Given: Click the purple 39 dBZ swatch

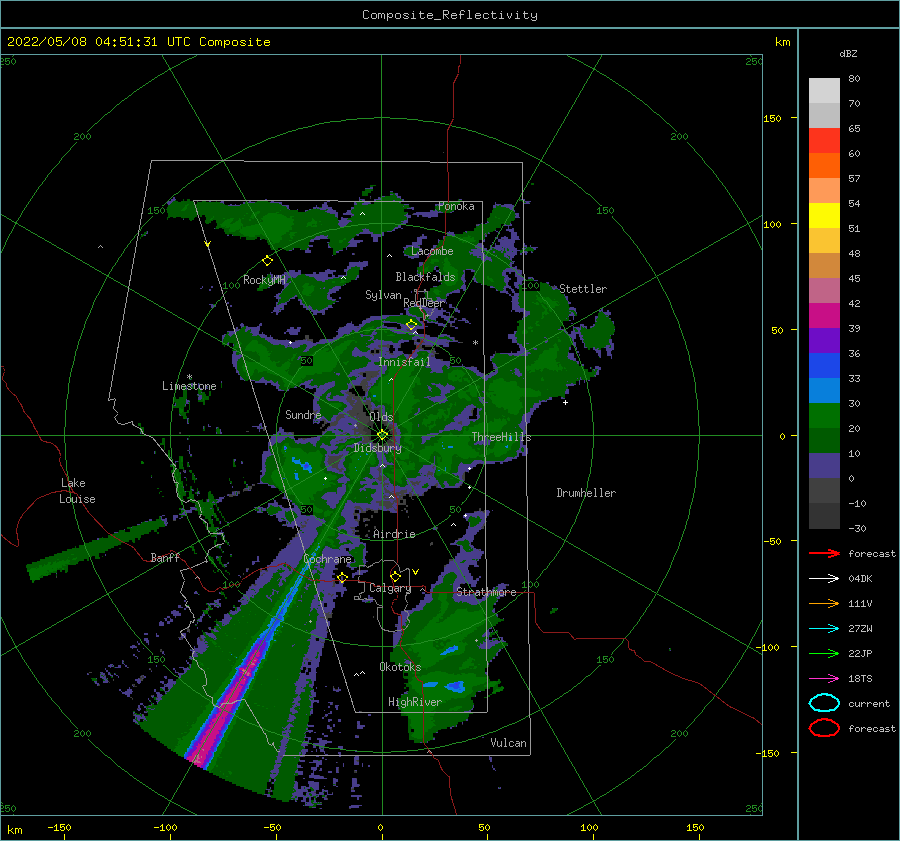Looking at the screenshot, I should 824,340.
